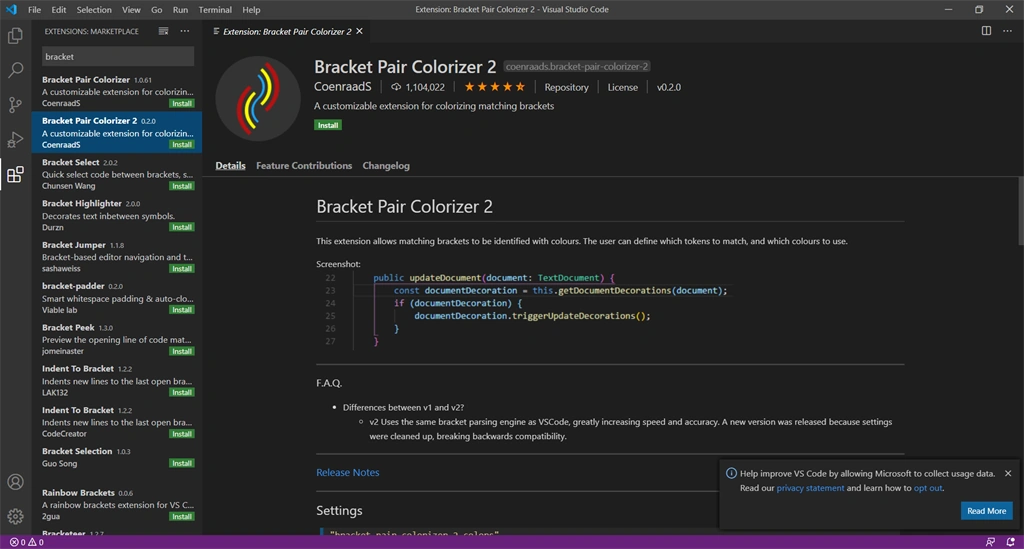Click the info icon in notification

[731, 473]
